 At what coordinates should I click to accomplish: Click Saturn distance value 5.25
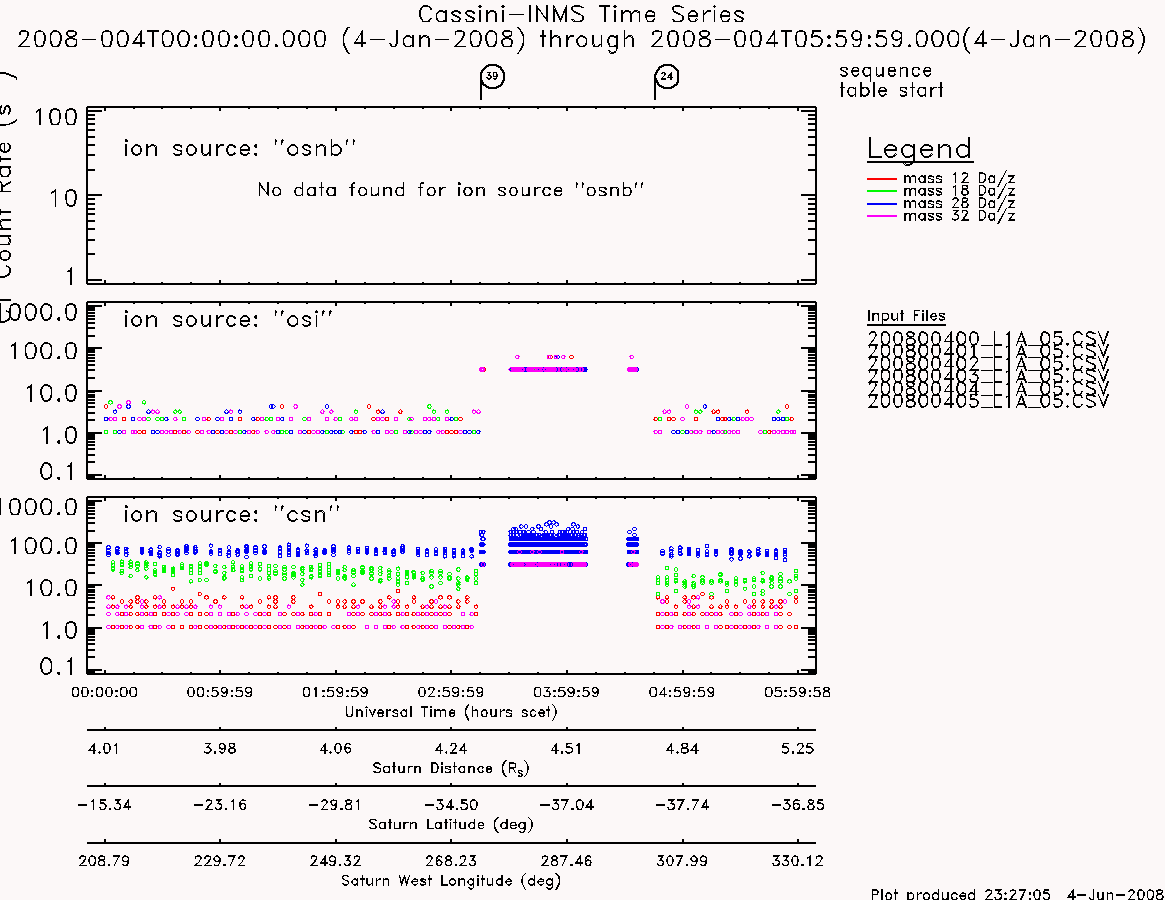click(797, 748)
